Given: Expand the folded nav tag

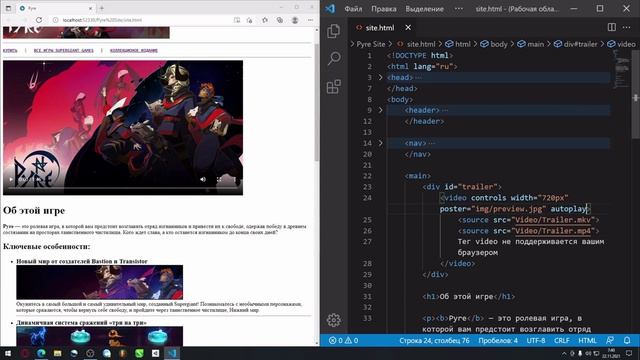Looking at the screenshot, I should pos(380,143).
